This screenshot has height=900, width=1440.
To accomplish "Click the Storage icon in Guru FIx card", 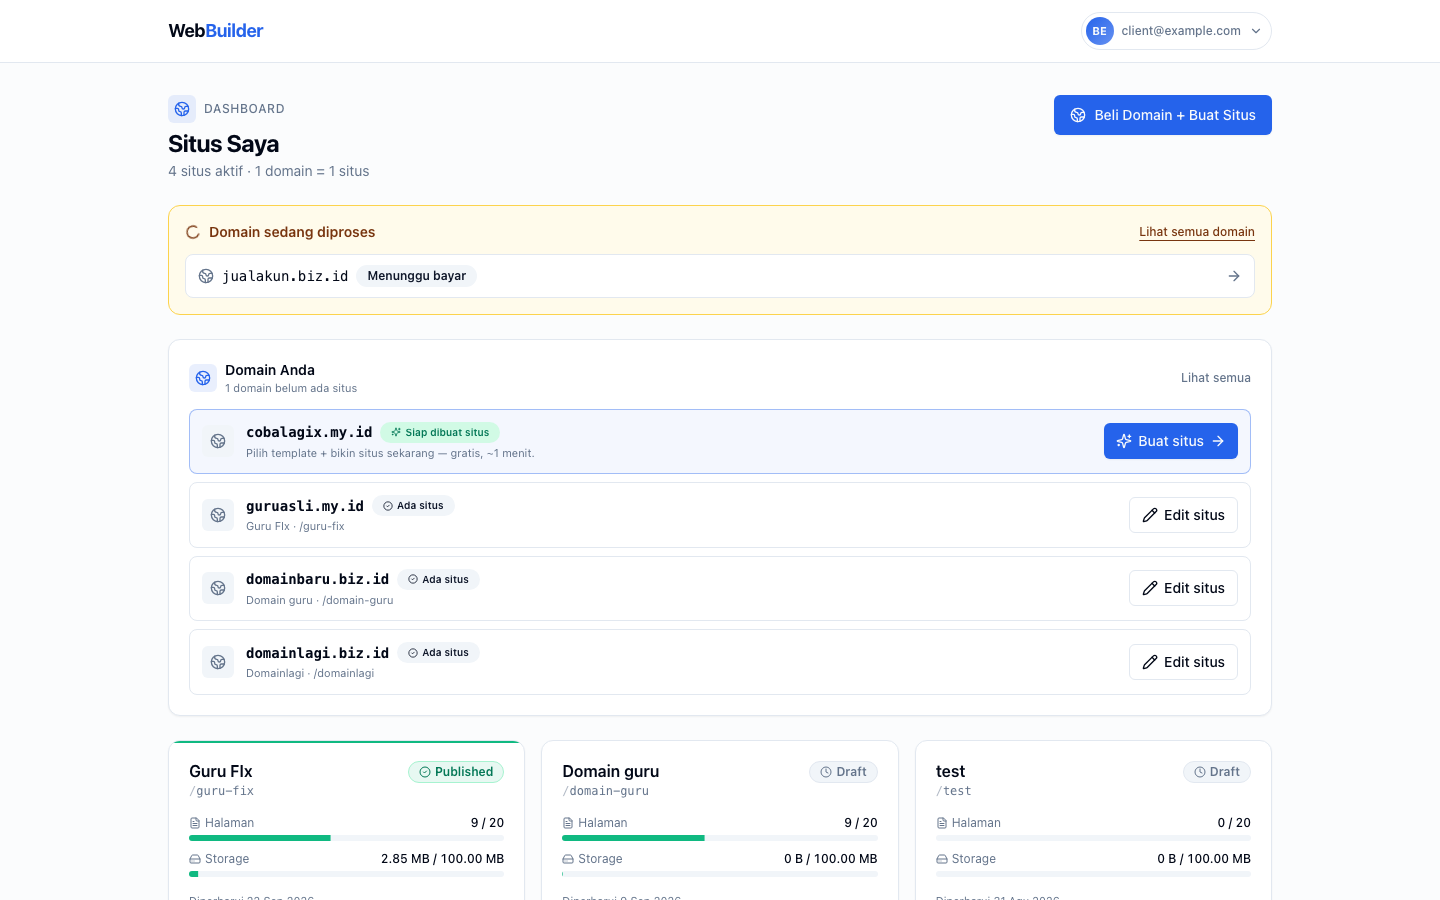I will click(195, 859).
